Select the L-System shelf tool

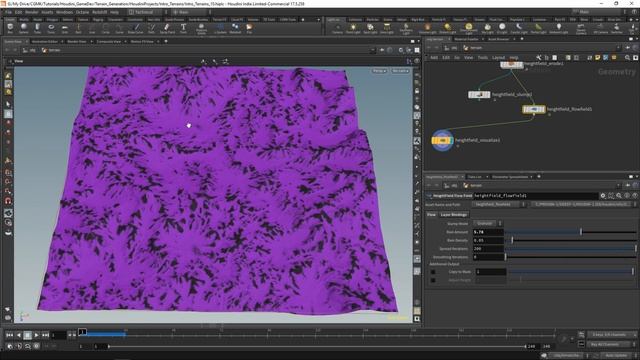coord(220,28)
